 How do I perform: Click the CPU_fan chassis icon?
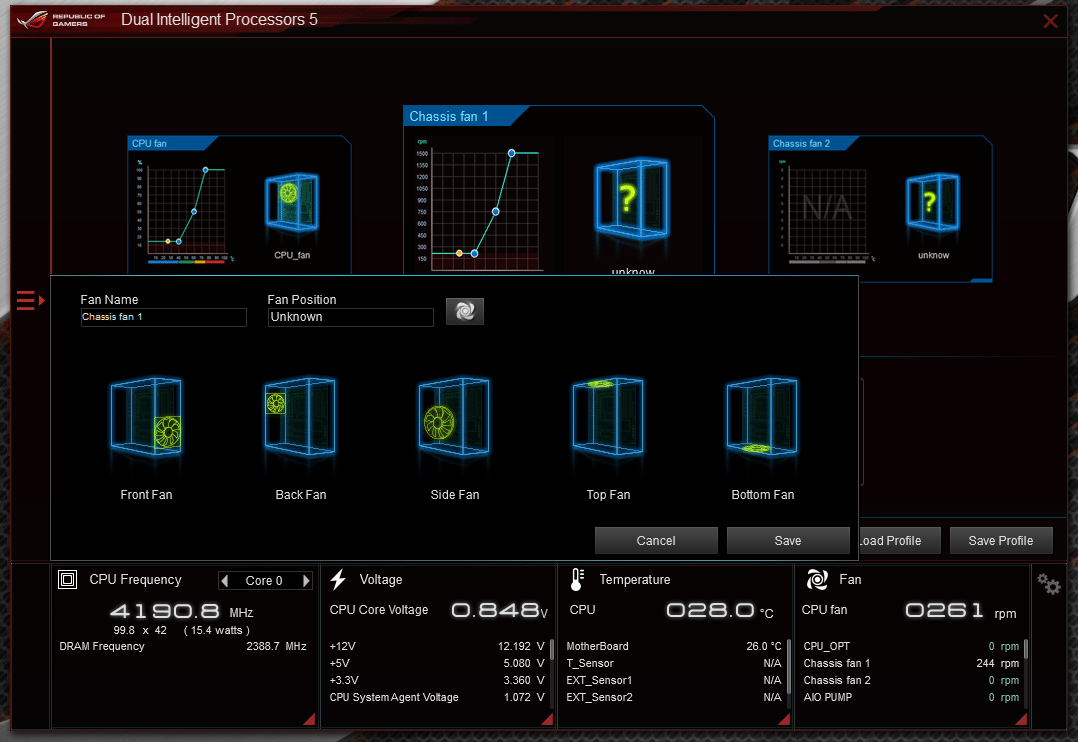[x=292, y=201]
